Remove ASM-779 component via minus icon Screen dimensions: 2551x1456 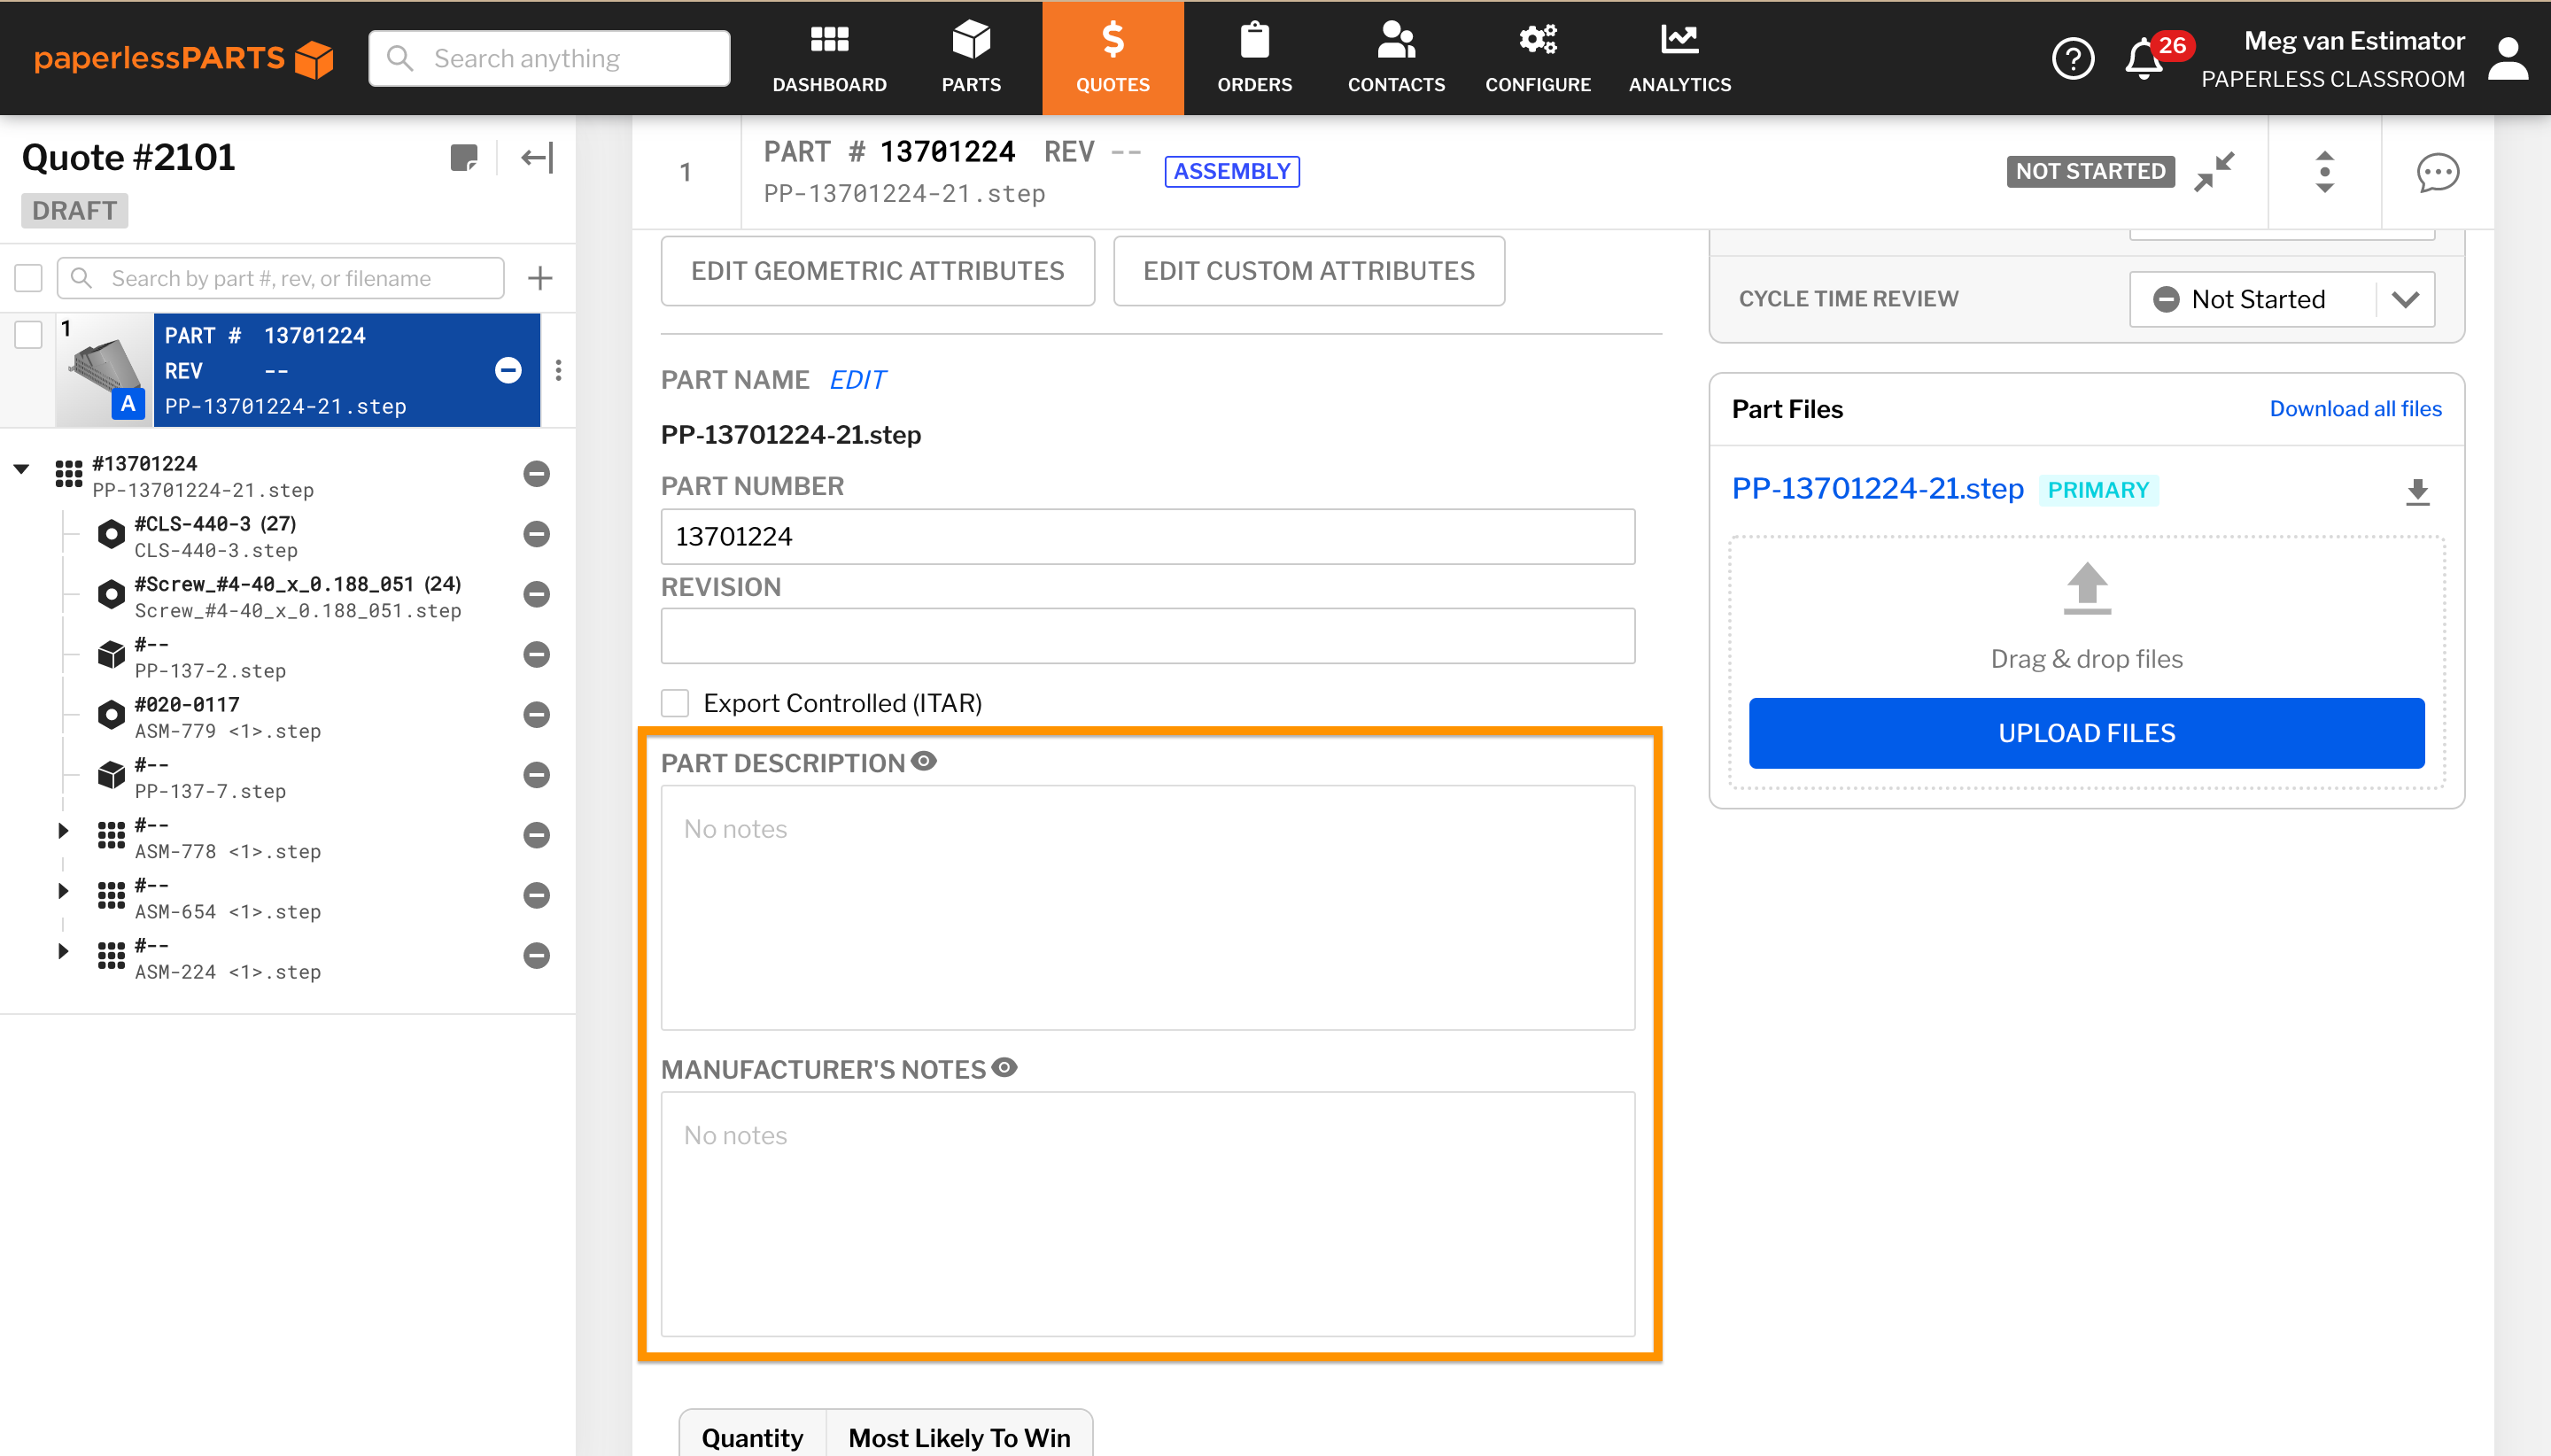pyautogui.click(x=537, y=714)
